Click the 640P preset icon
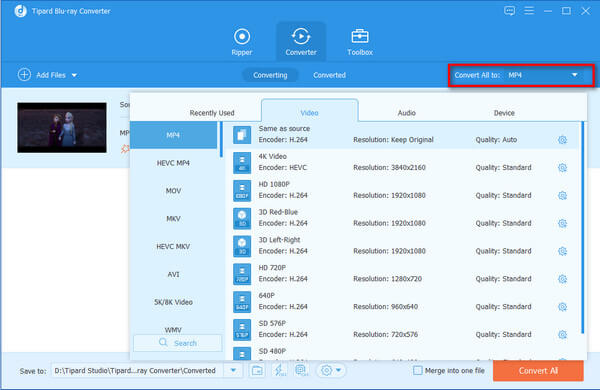Viewport: 600px width, 390px height. pos(242,302)
